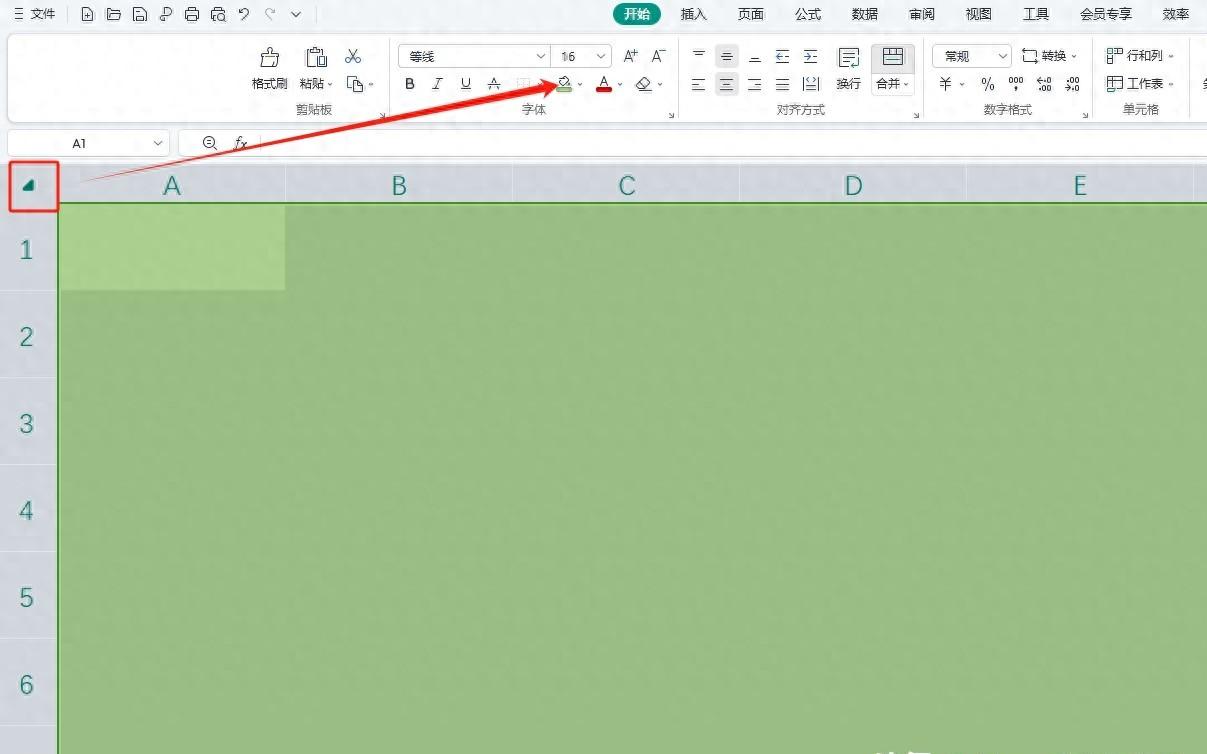This screenshot has width=1207, height=754.
Task: Click the increase decimal places icon
Action: coord(1044,84)
